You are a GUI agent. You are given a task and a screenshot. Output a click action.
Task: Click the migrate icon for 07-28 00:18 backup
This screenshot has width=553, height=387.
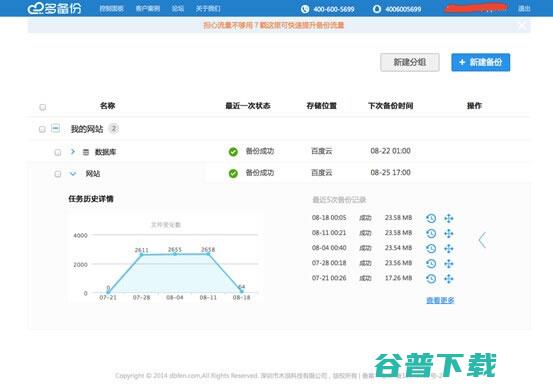tap(449, 264)
